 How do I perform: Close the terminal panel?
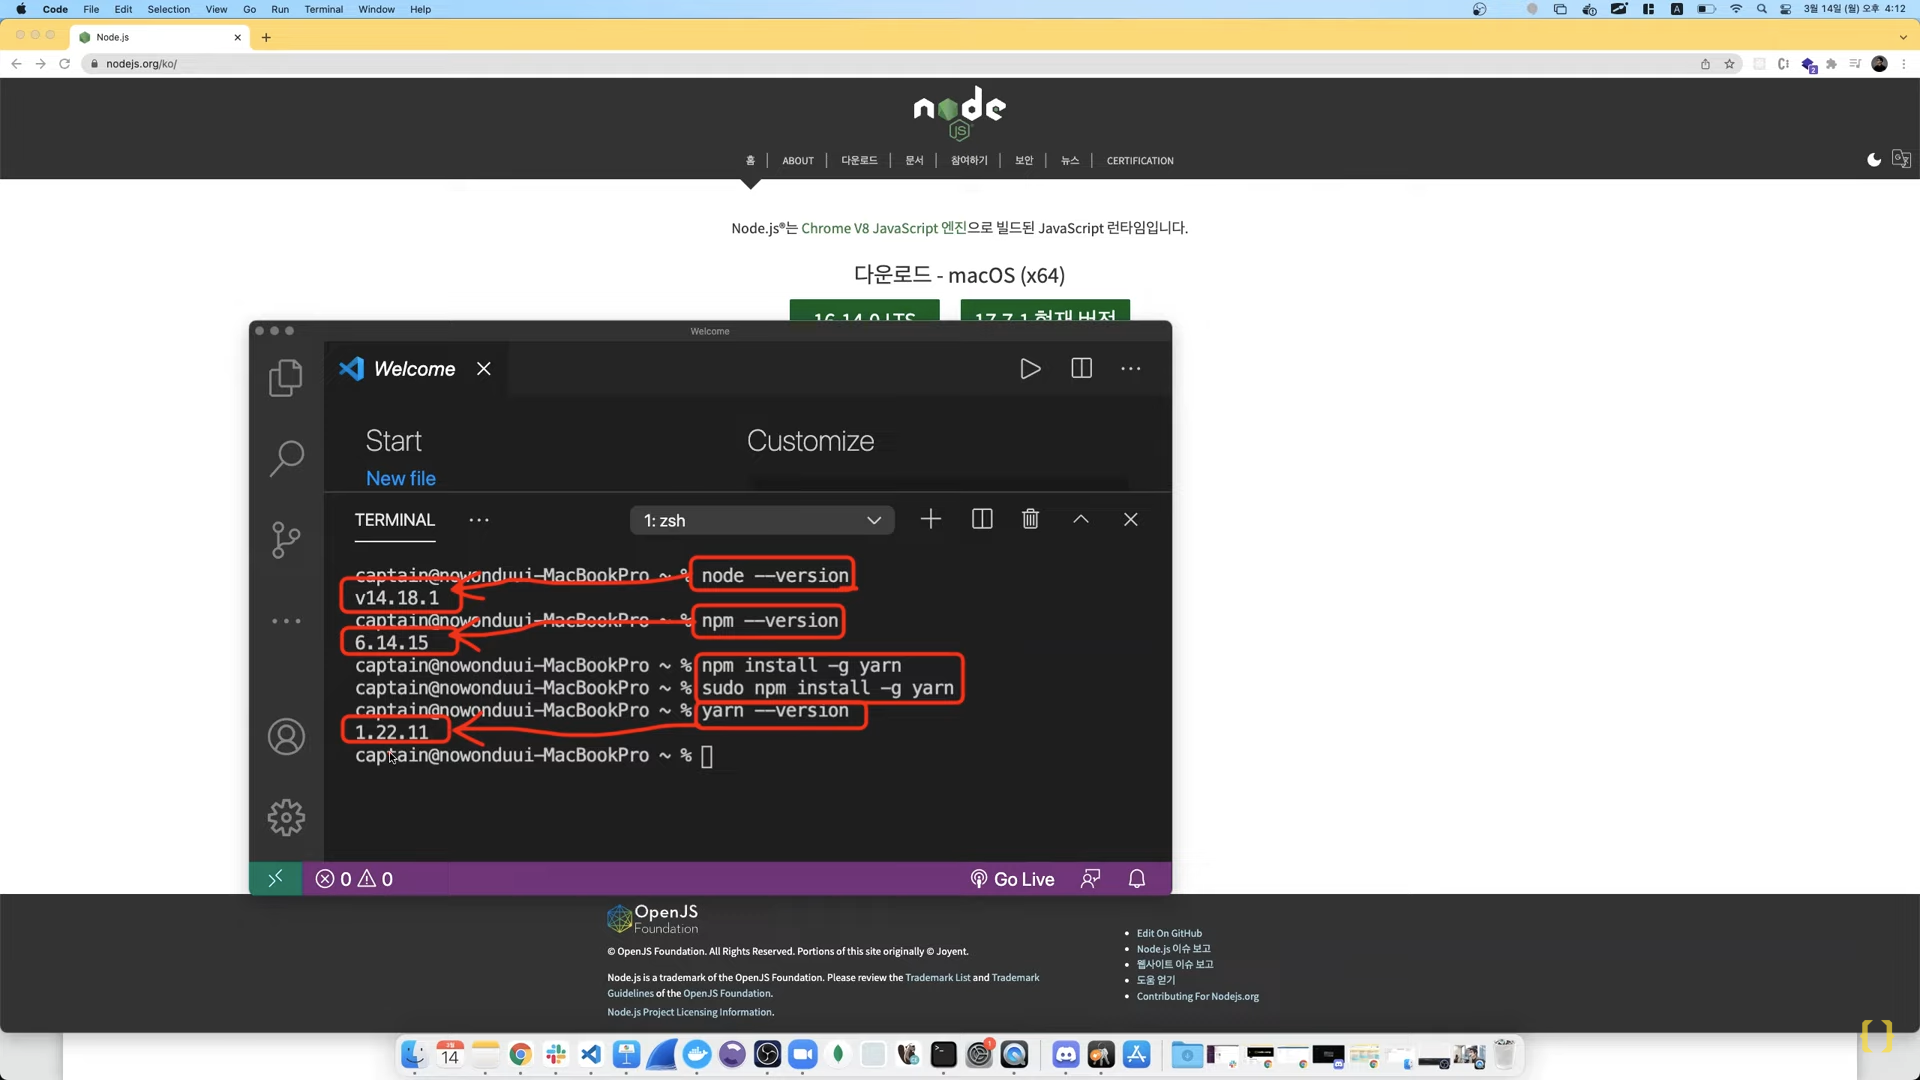click(x=1131, y=519)
